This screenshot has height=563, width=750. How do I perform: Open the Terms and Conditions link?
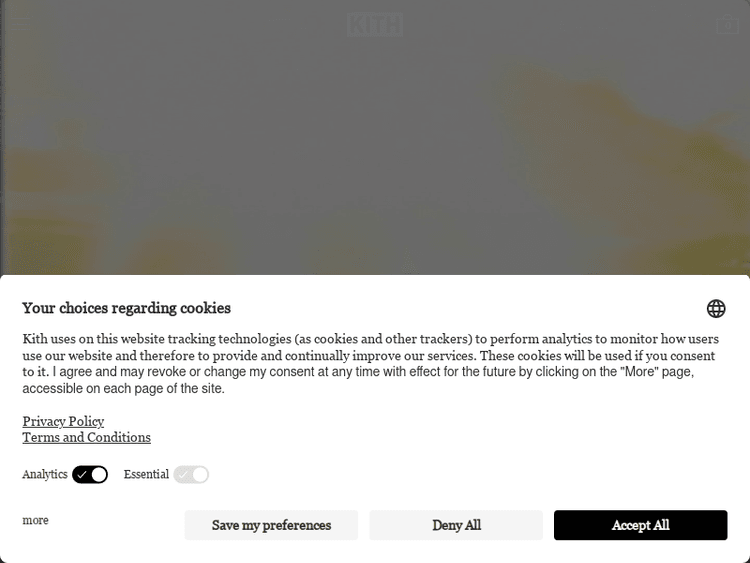coord(86,437)
